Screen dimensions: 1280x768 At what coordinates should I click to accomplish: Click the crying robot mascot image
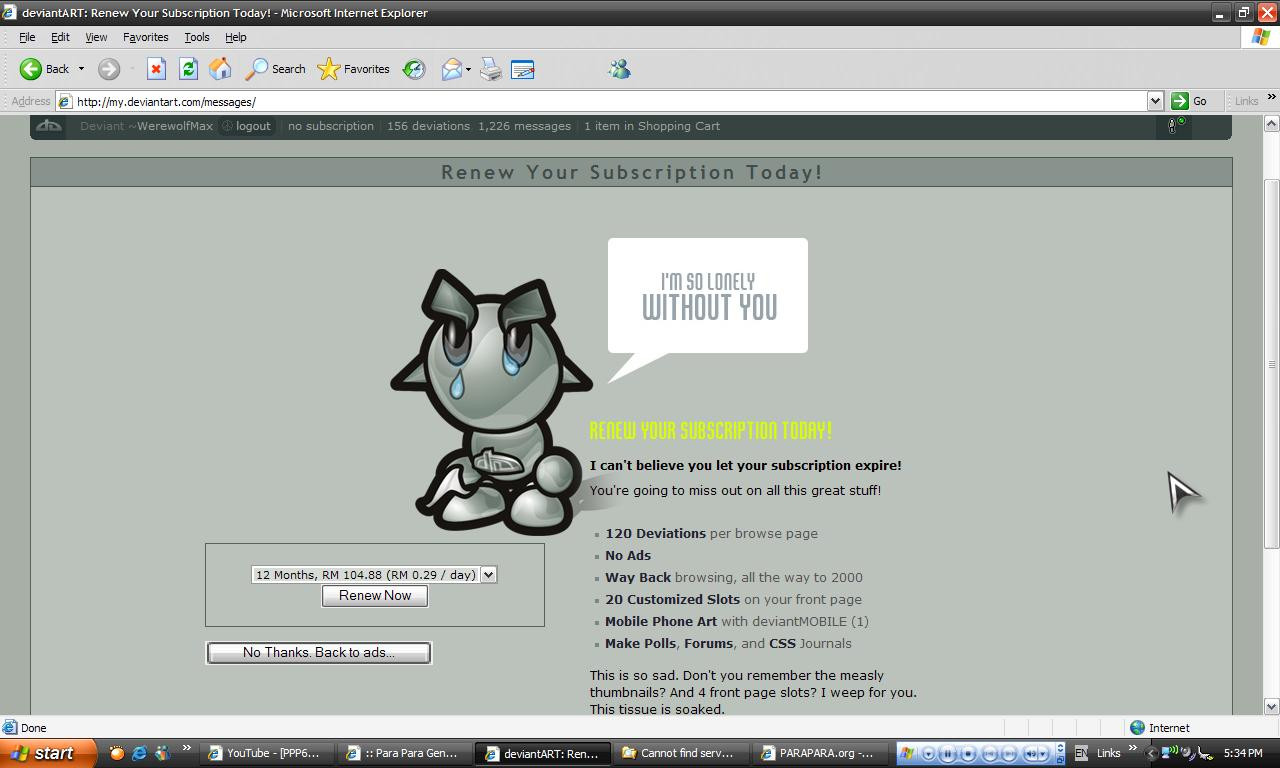491,400
